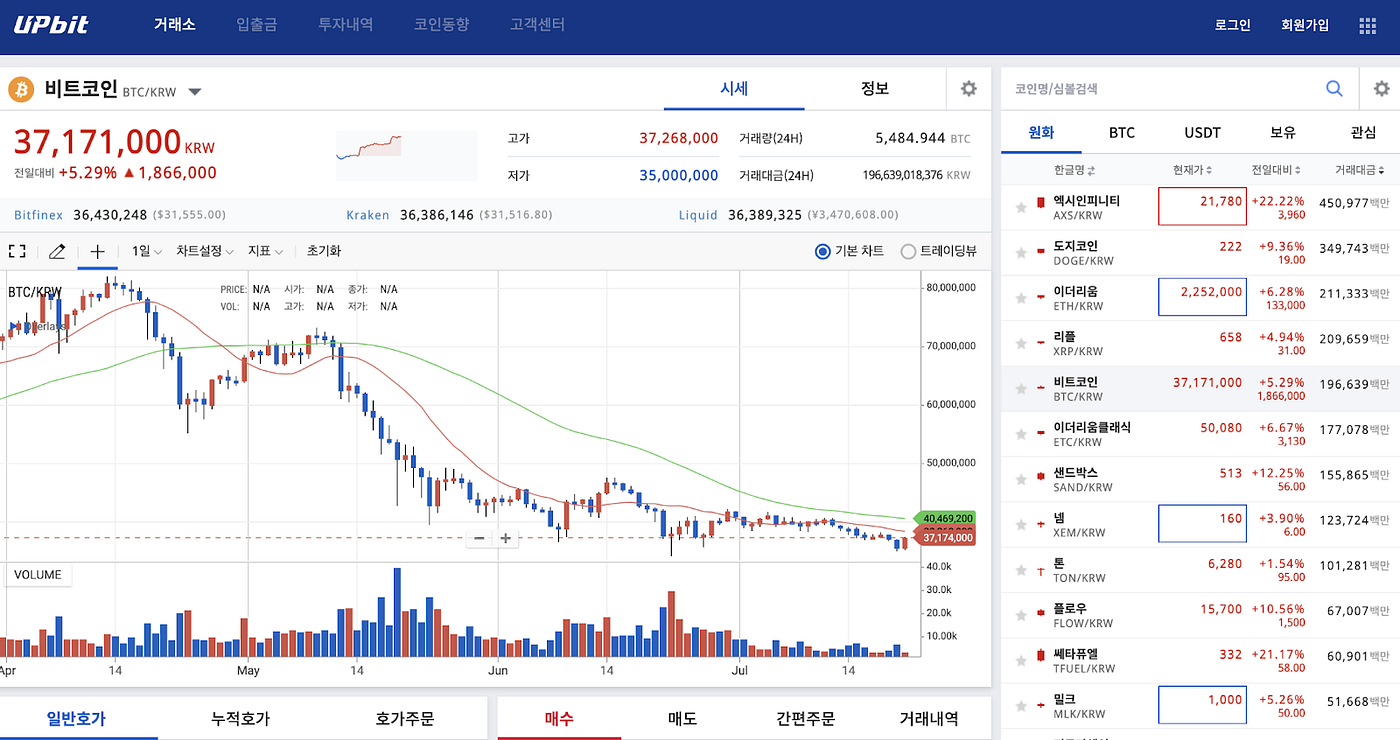Switch to 일반호가 tab

(76, 718)
